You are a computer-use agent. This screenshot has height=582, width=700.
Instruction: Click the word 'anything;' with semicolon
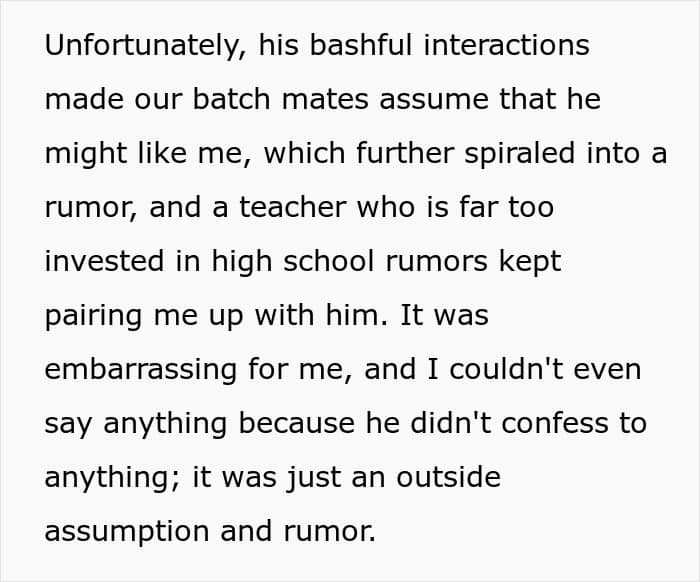pos(112,478)
